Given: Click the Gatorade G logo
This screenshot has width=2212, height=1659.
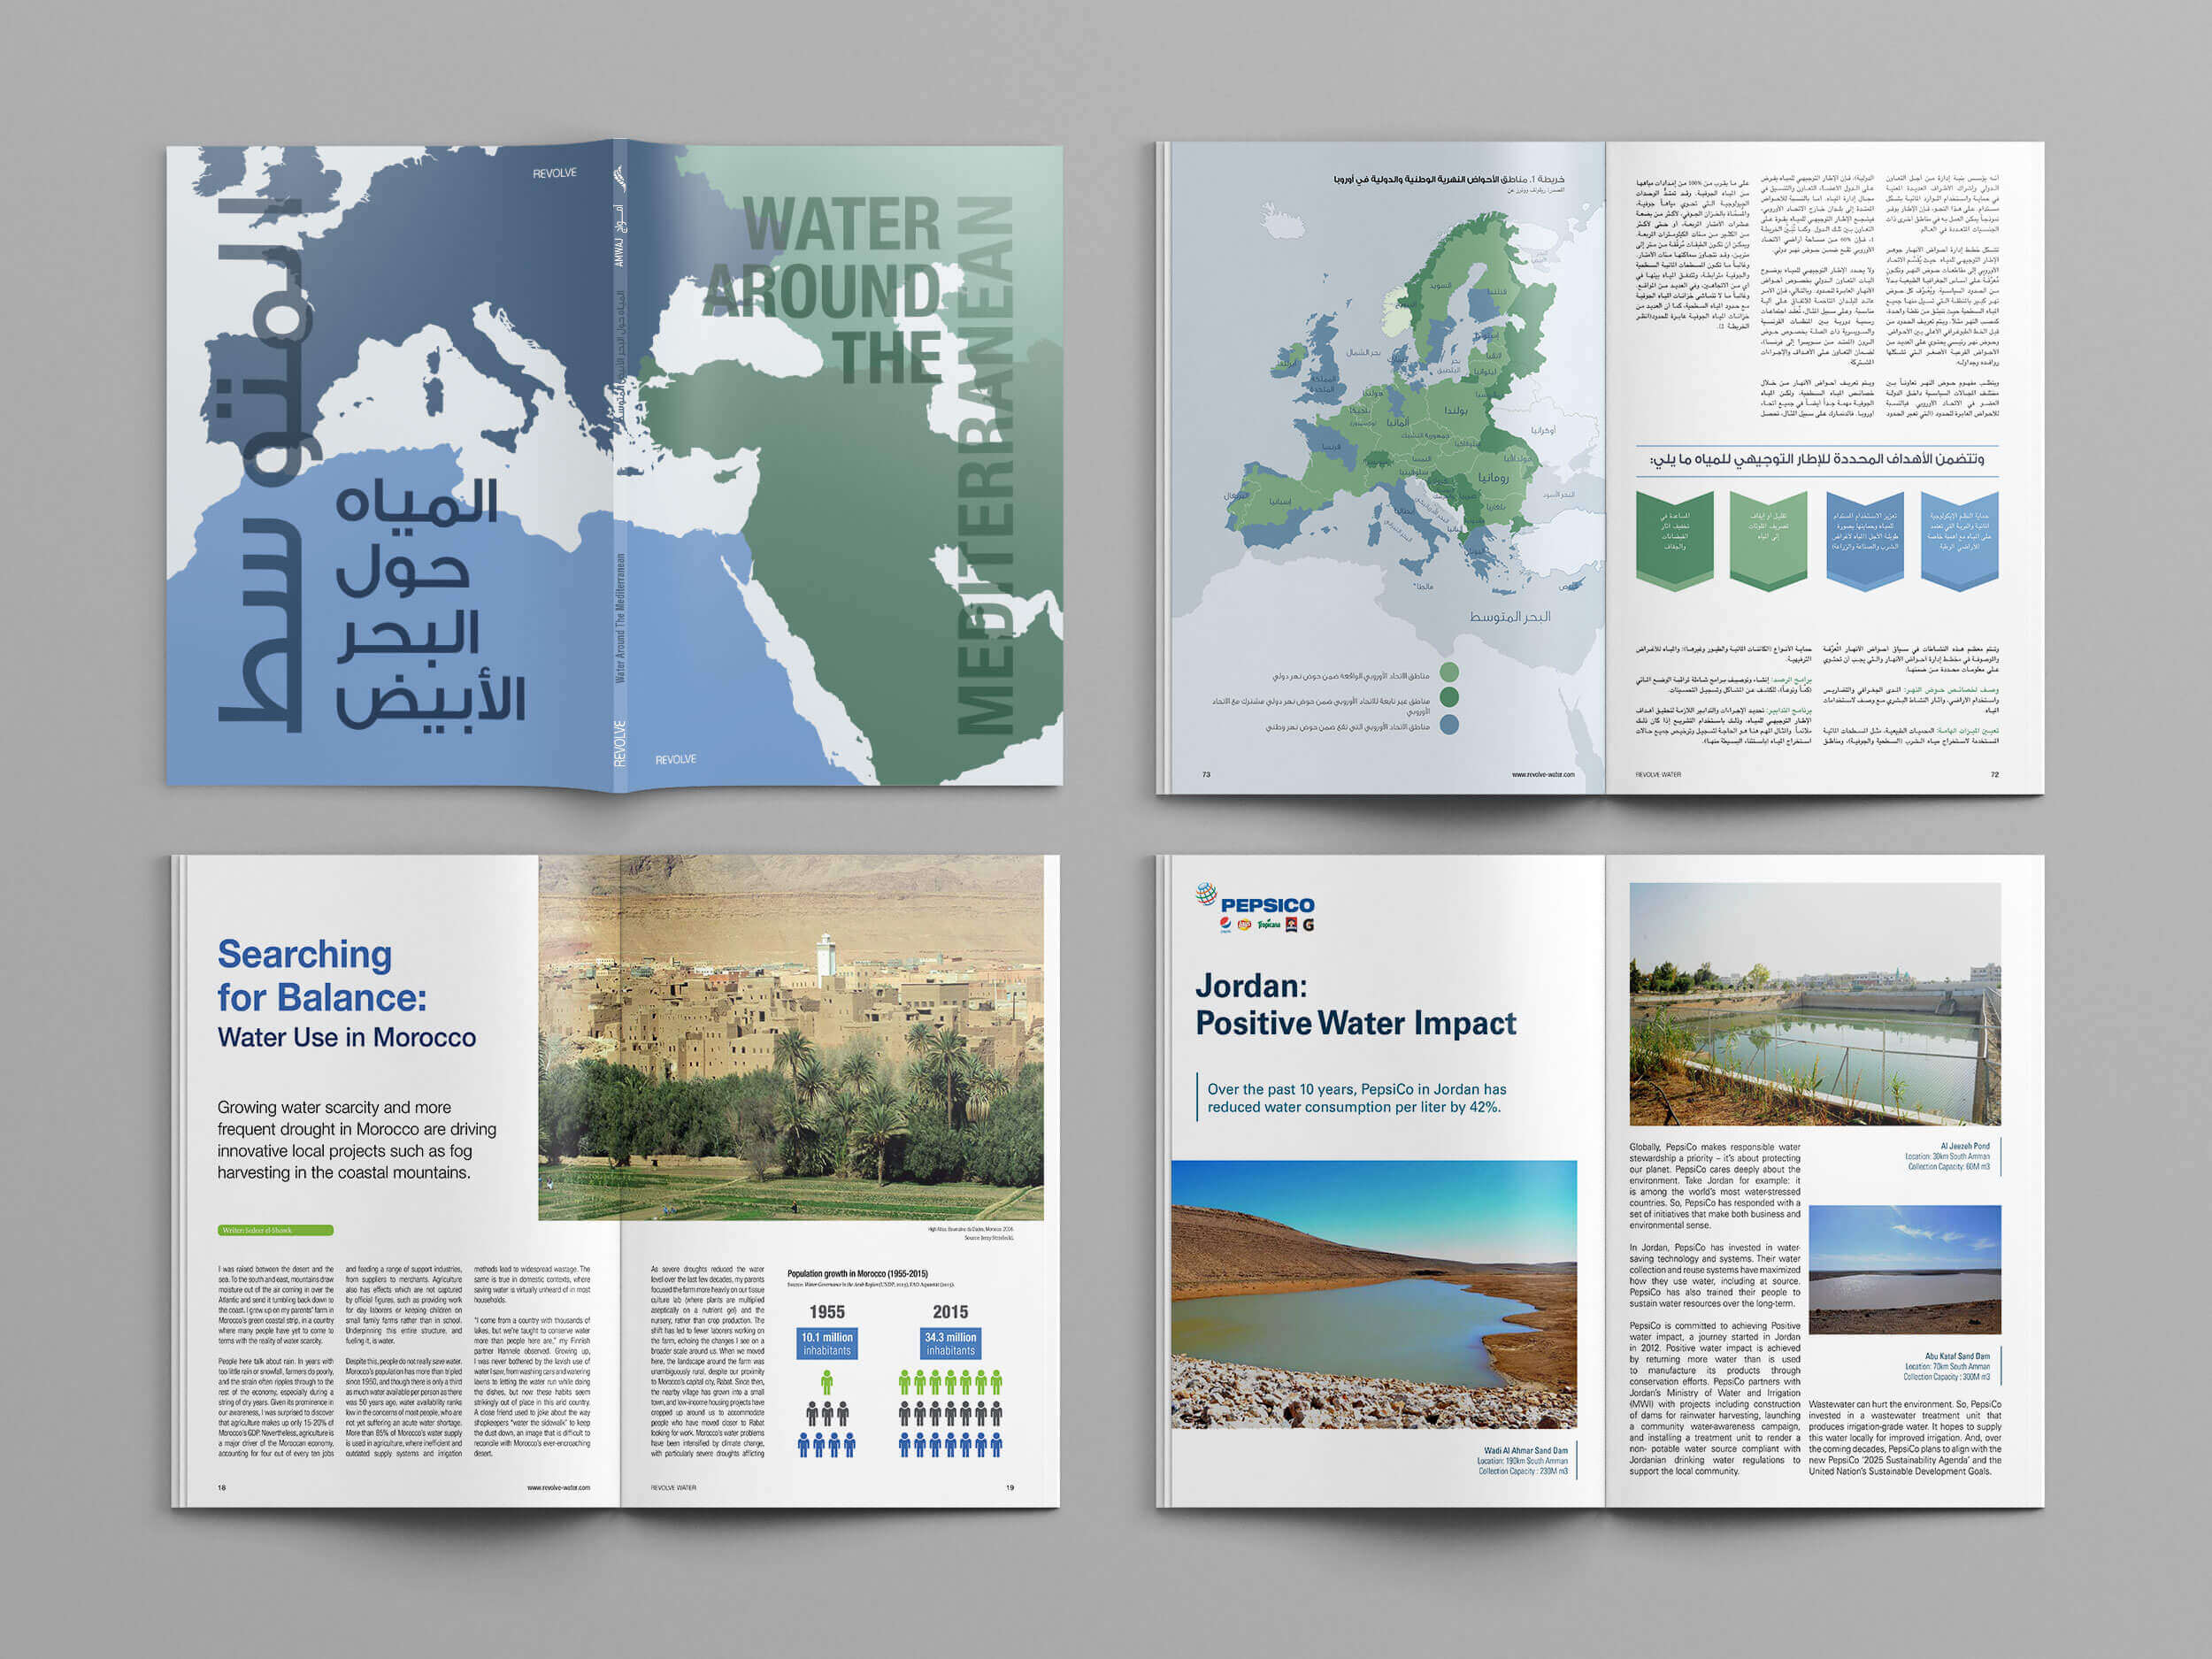Looking at the screenshot, I should pyautogui.click(x=1309, y=925).
